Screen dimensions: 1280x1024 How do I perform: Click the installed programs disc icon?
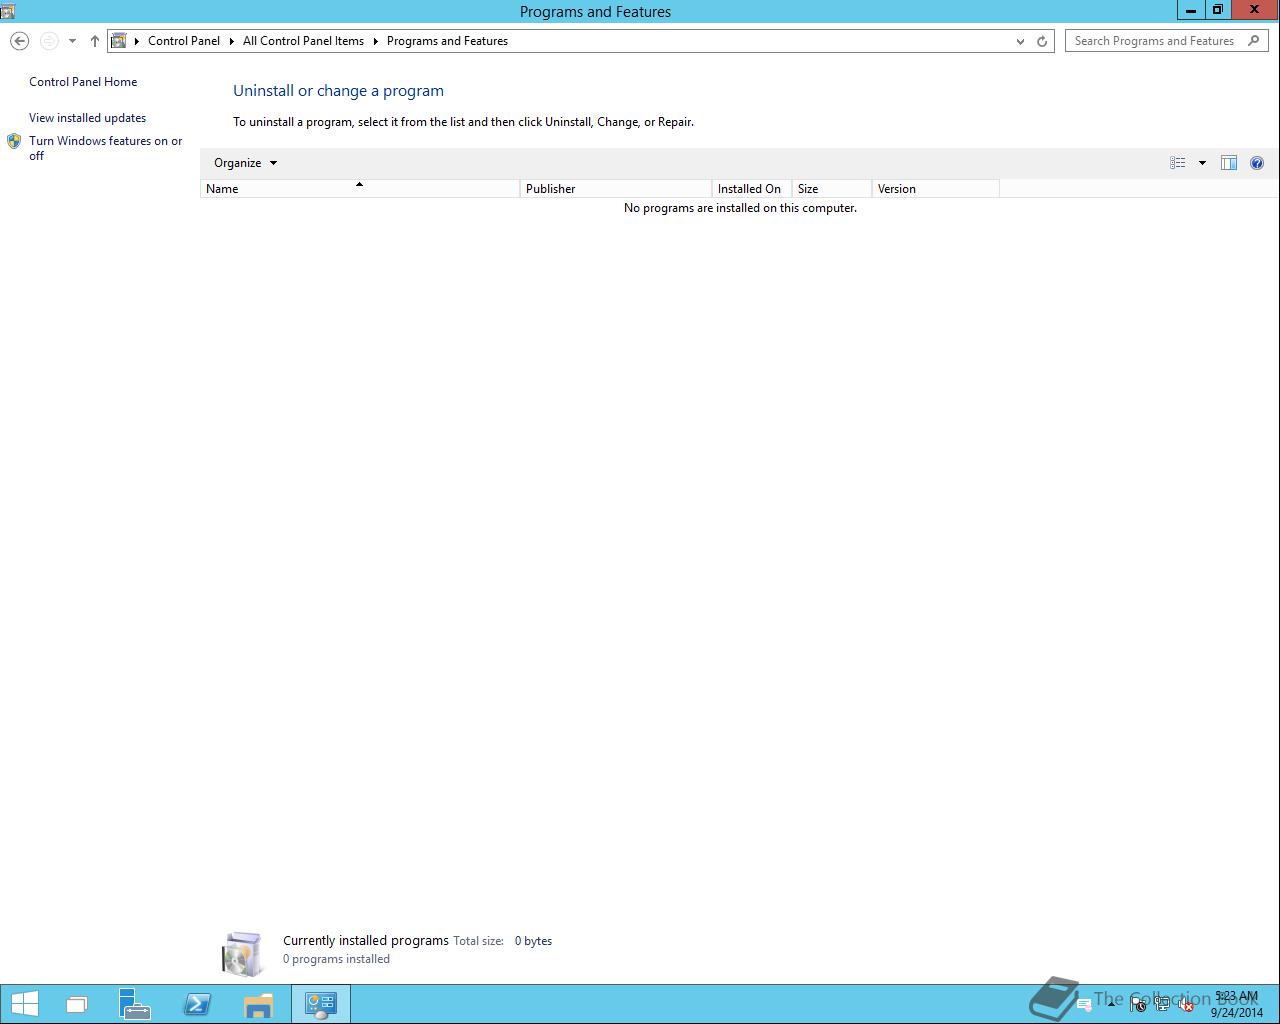pos(243,953)
